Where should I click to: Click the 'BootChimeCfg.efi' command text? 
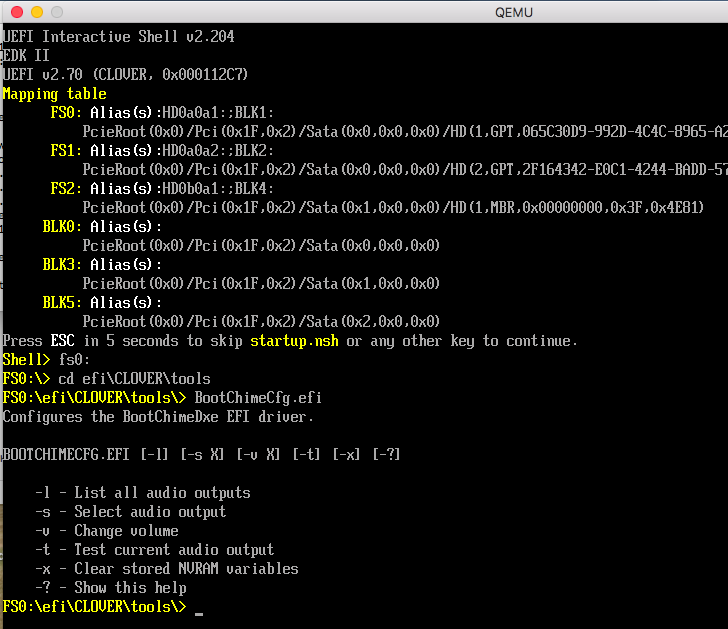[x=258, y=398]
